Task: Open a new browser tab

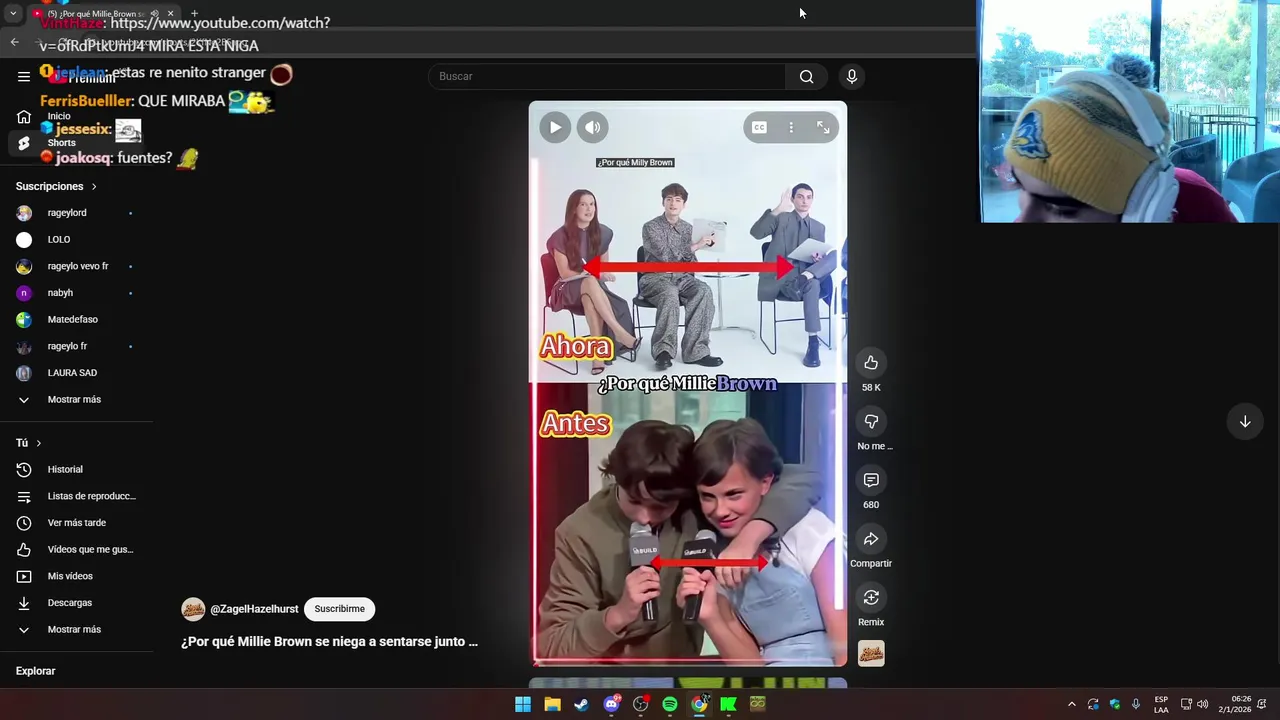Action: [x=194, y=14]
